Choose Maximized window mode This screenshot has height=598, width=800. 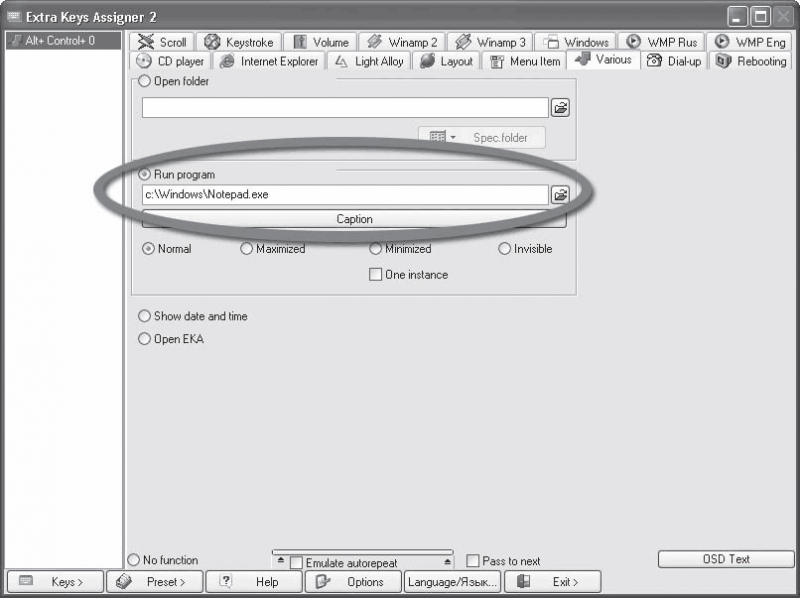coord(246,248)
